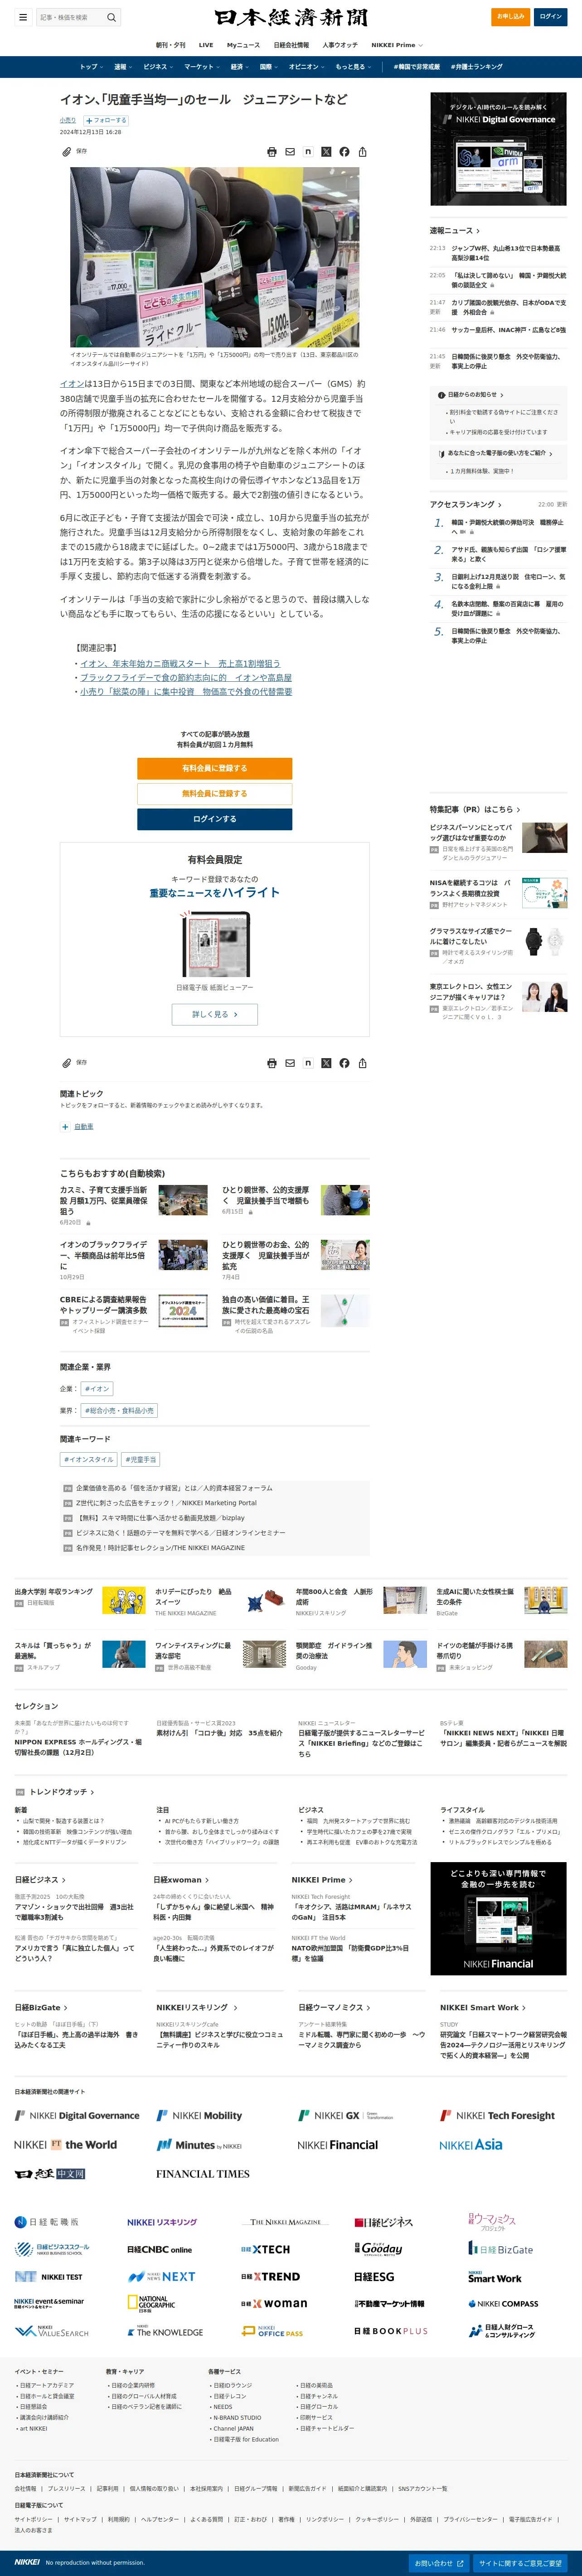Viewport: 582px width, 2576px height.
Task: Click the 日本経済新聞 masthead logo
Action: 291,17
